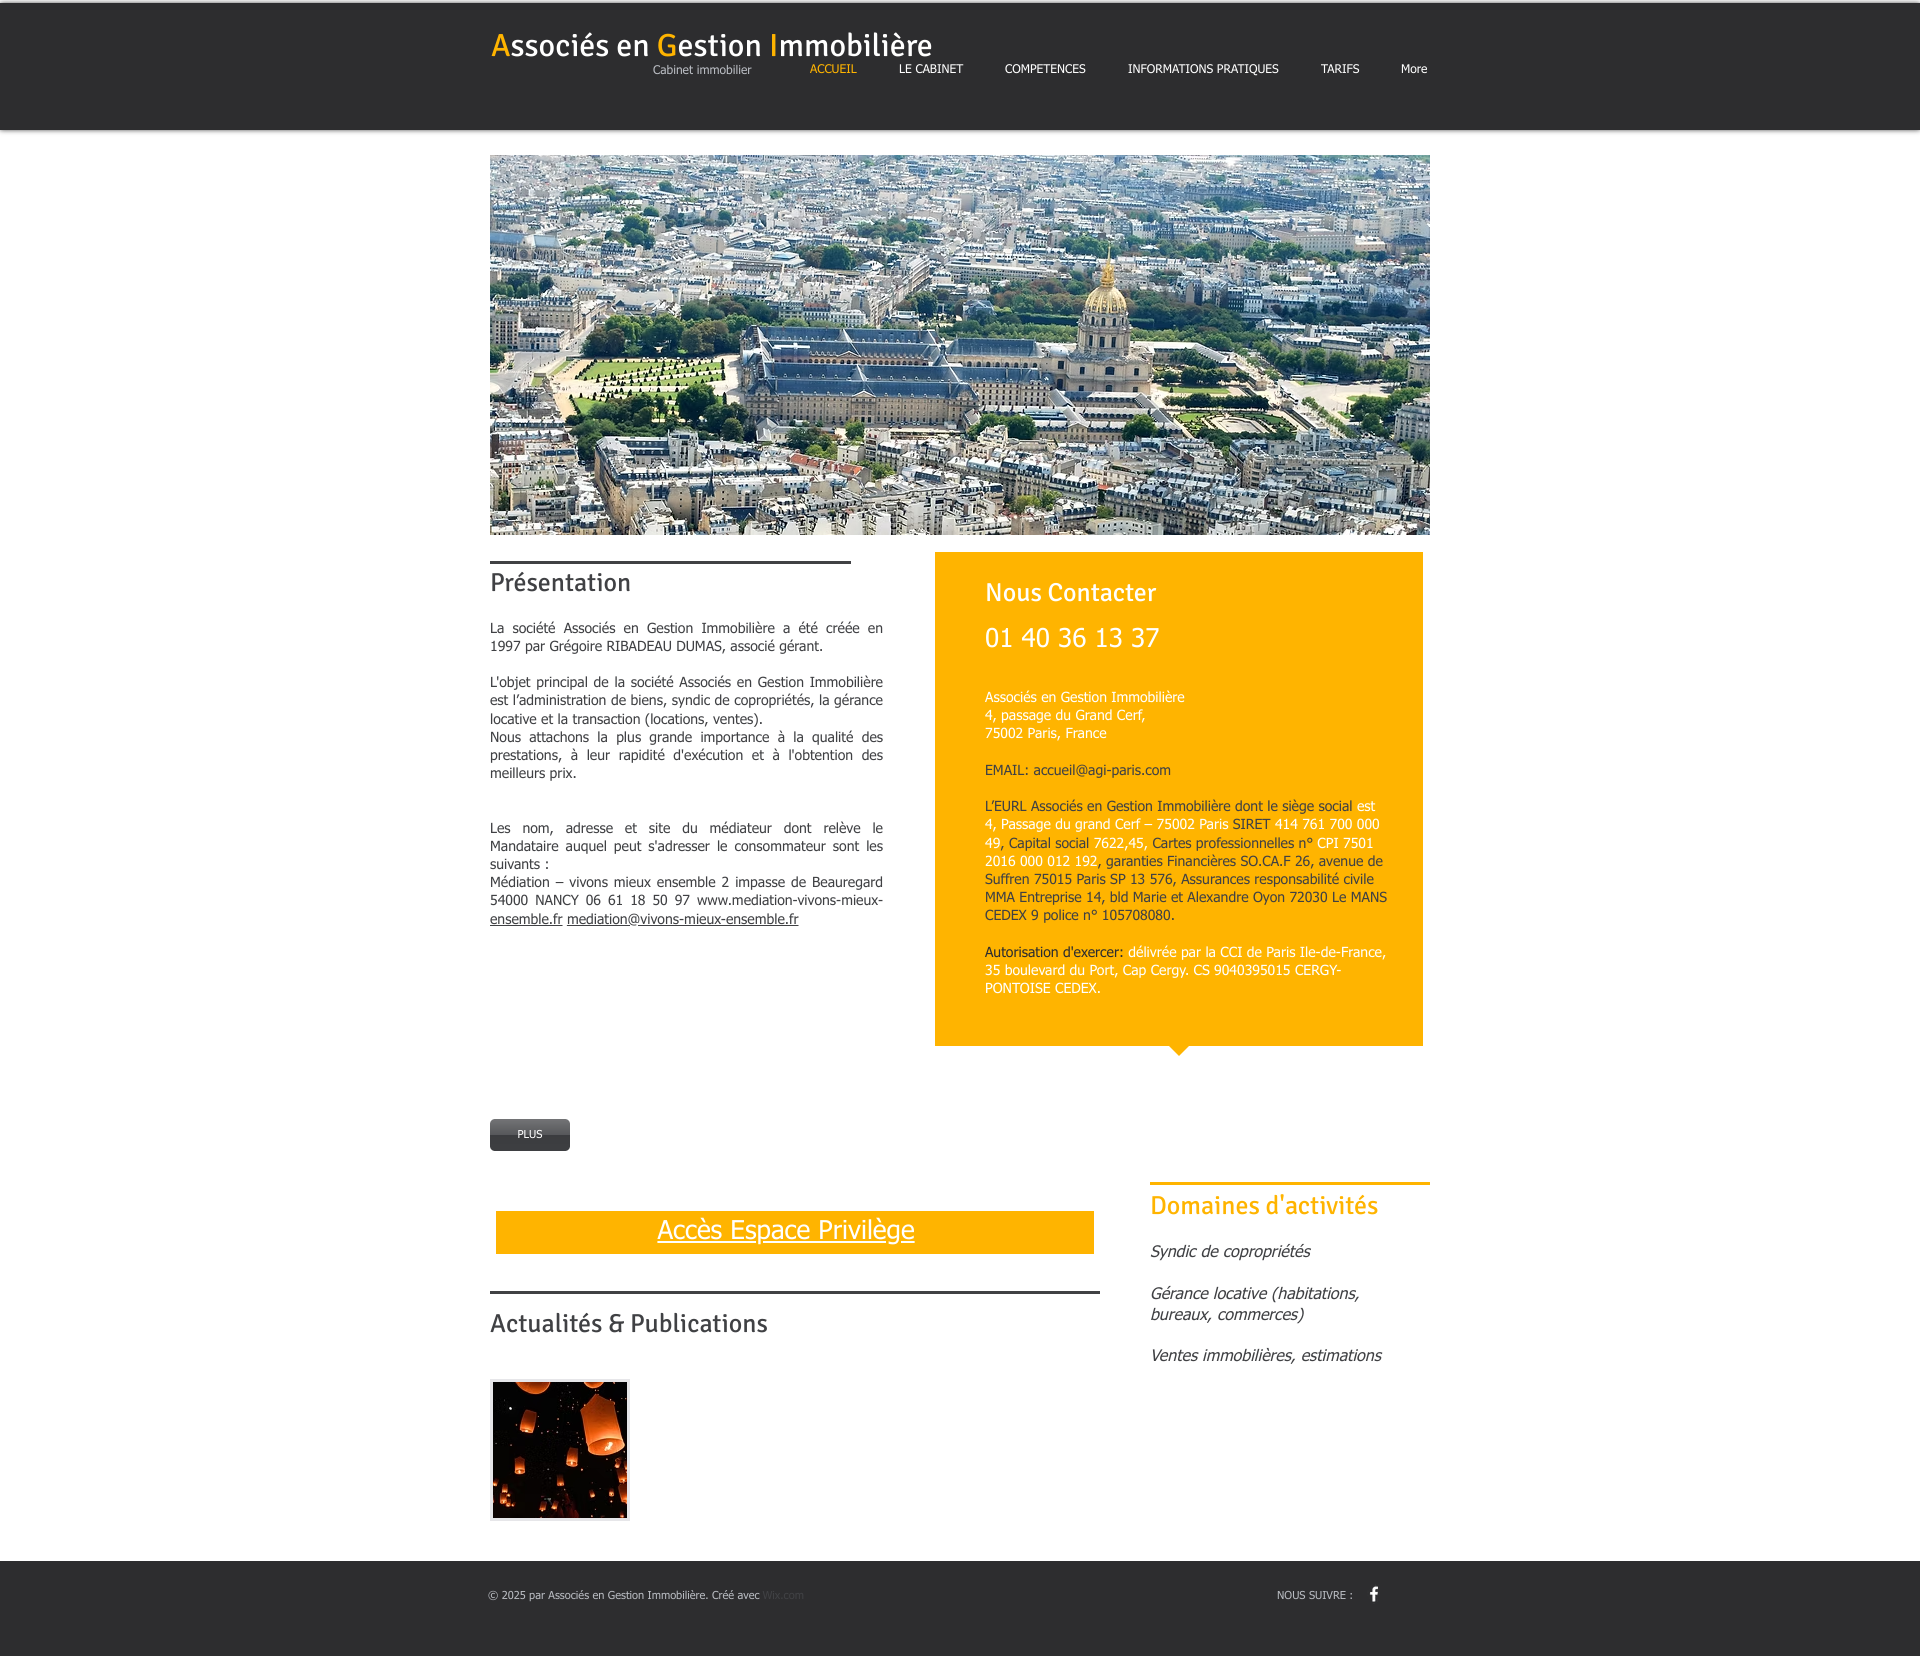
Task: Open the LE CABINET page
Action: click(x=930, y=69)
